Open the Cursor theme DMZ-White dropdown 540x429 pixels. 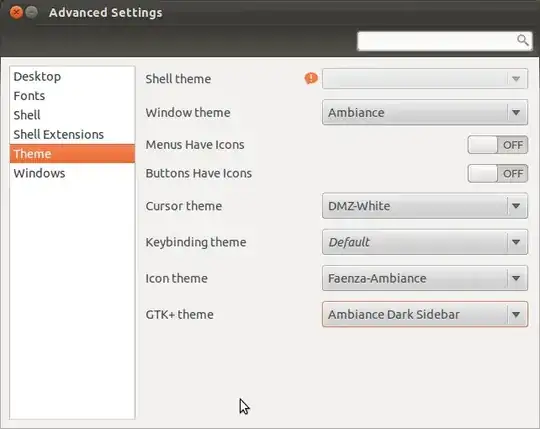pos(425,206)
